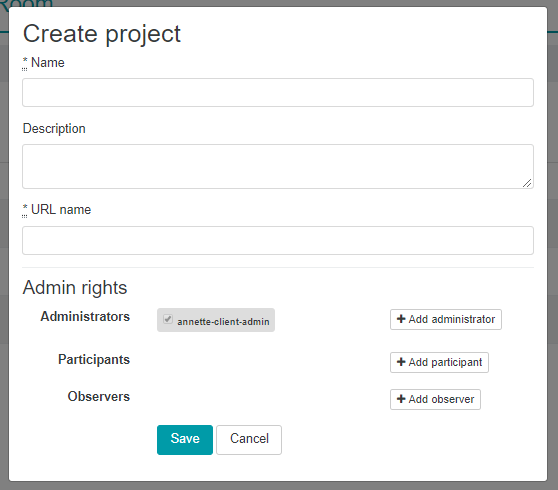The width and height of the screenshot is (558, 490).
Task: Click the plus icon on Add observer
Action: pos(401,399)
